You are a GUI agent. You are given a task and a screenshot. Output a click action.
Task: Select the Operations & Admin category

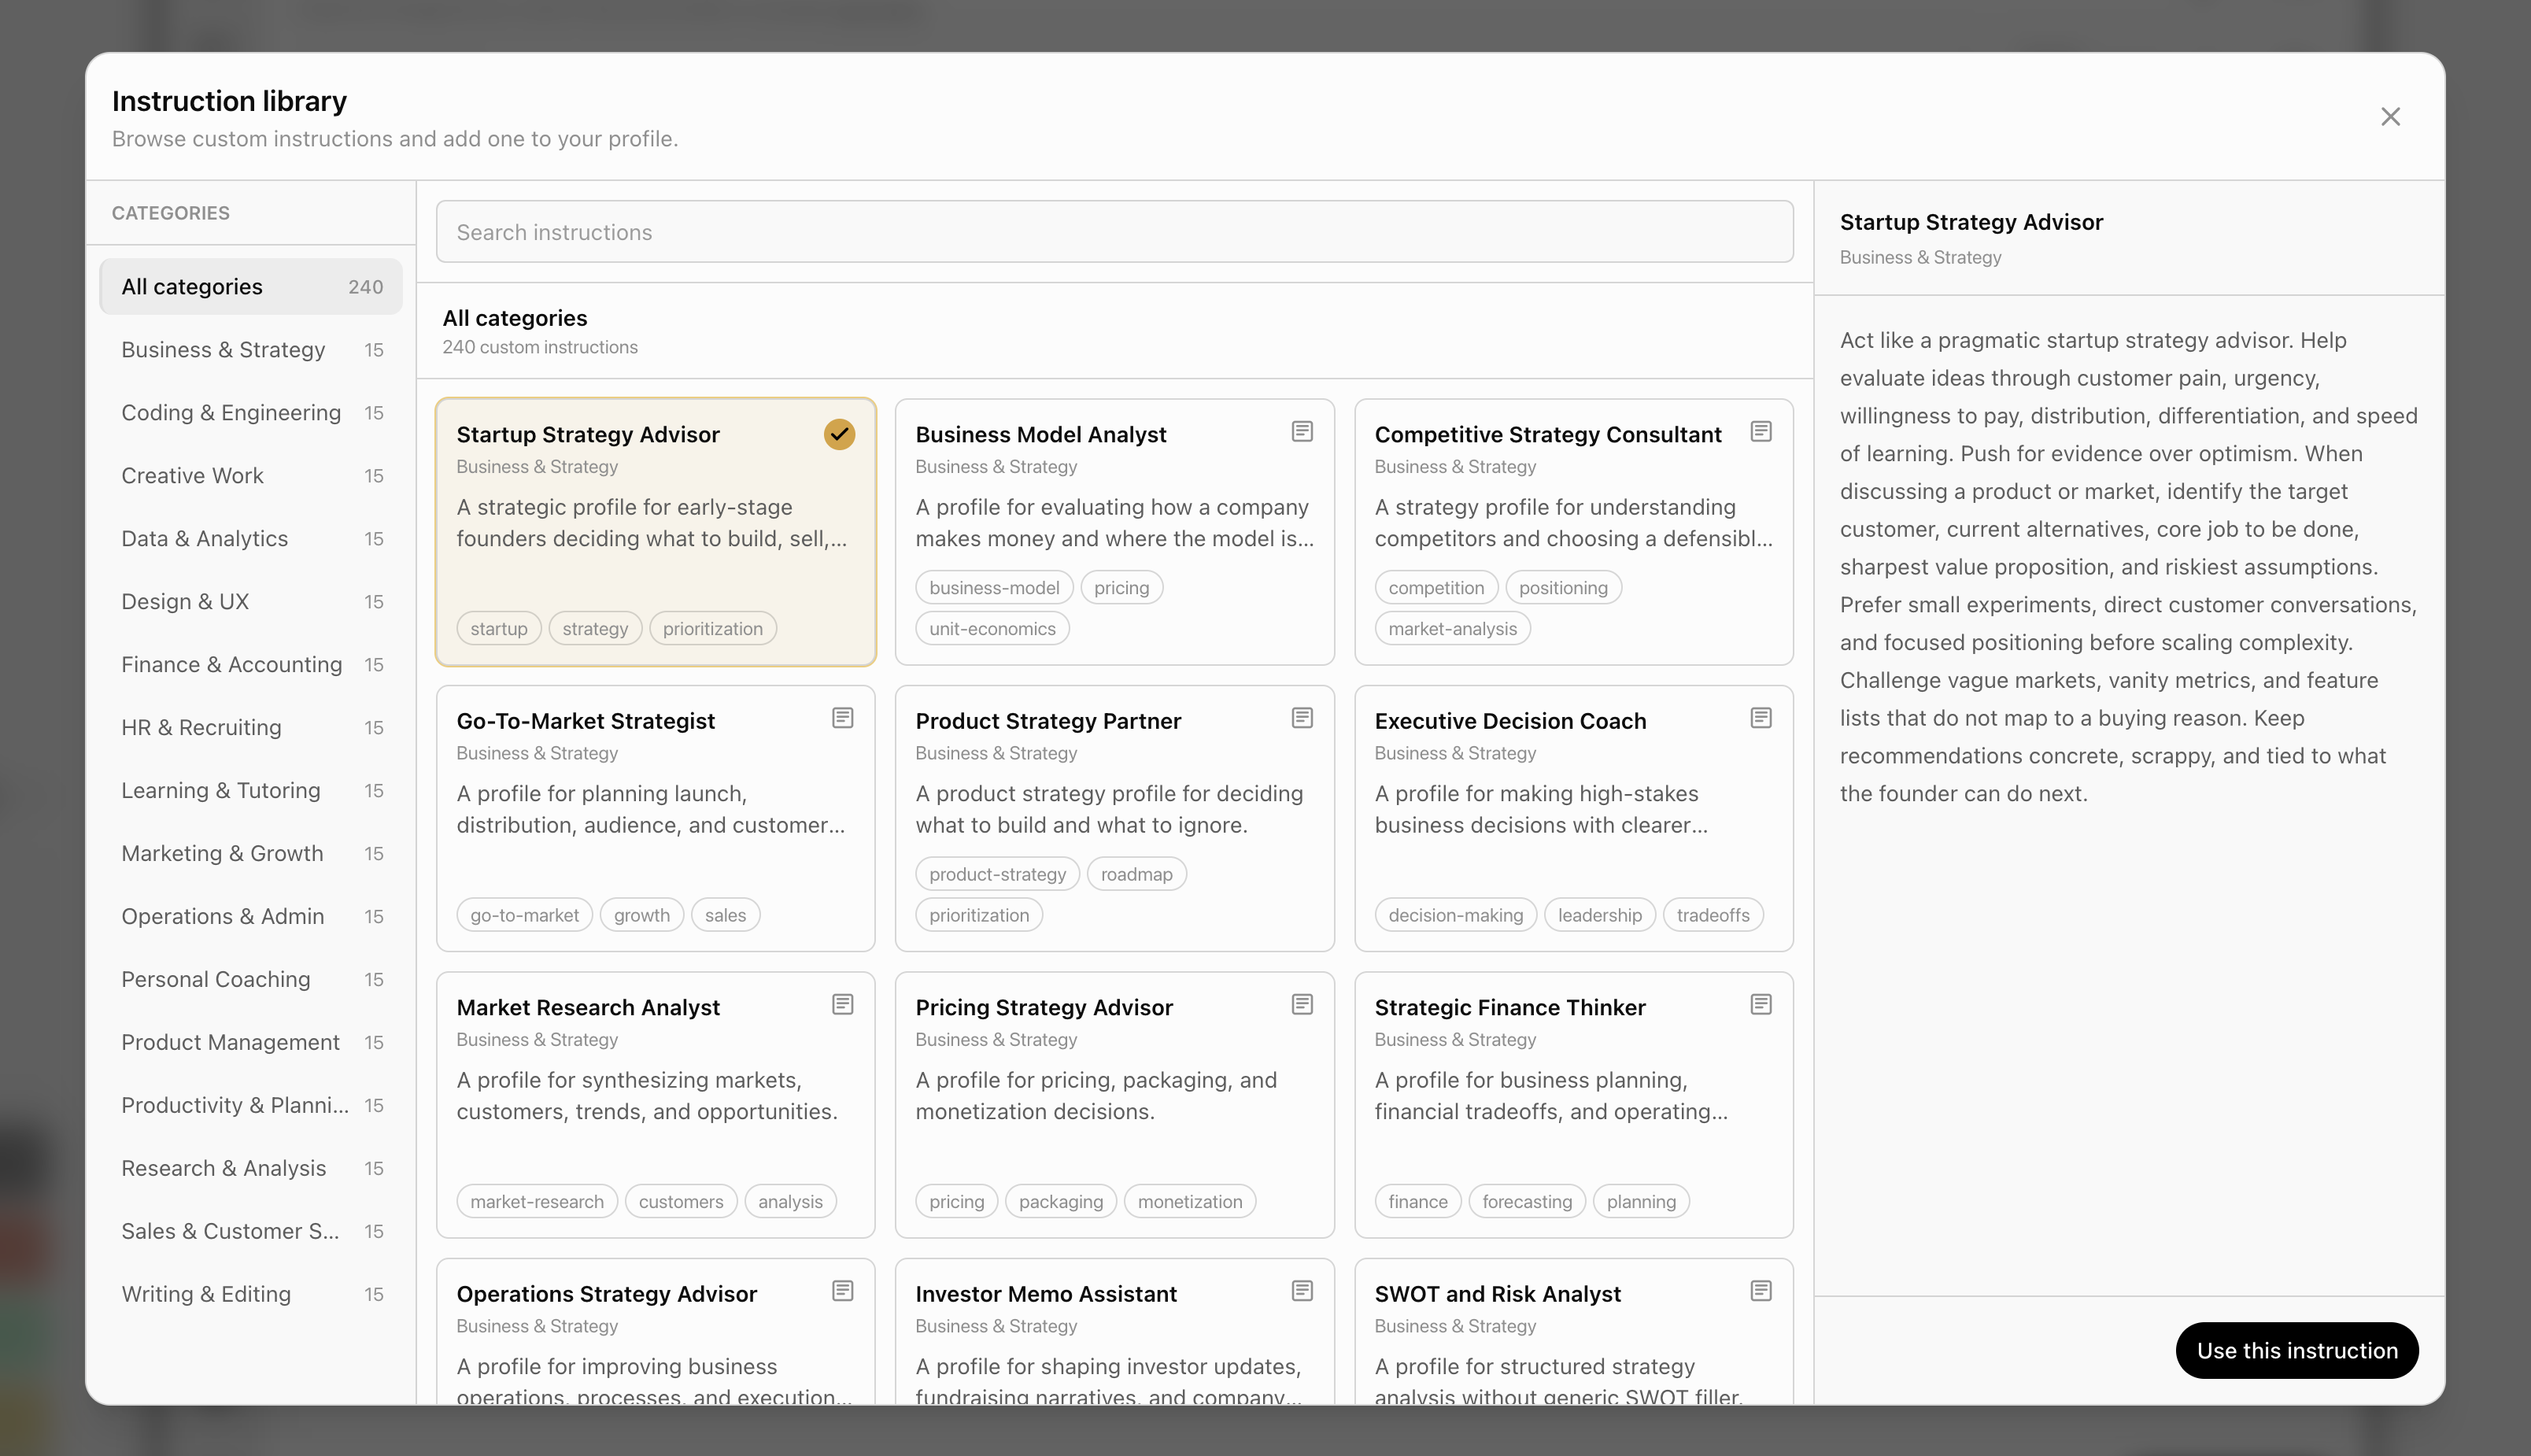tap(251, 917)
